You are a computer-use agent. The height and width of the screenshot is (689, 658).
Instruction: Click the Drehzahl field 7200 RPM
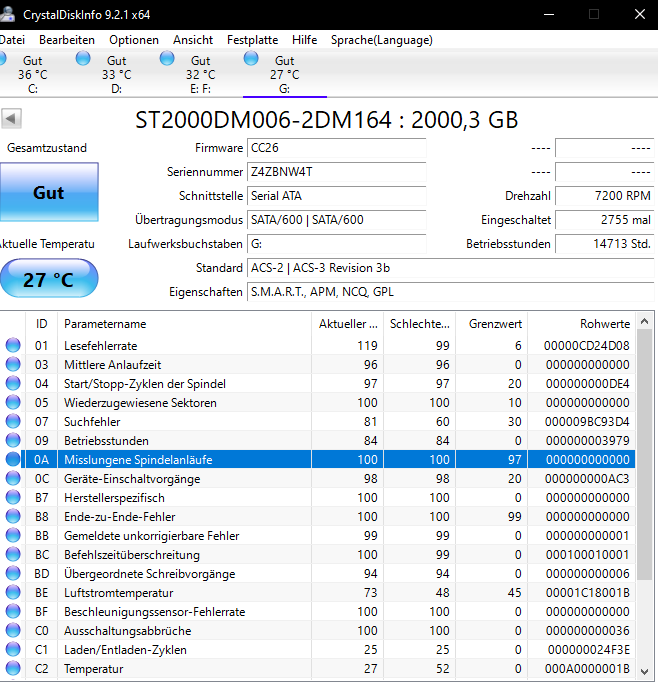coord(605,196)
